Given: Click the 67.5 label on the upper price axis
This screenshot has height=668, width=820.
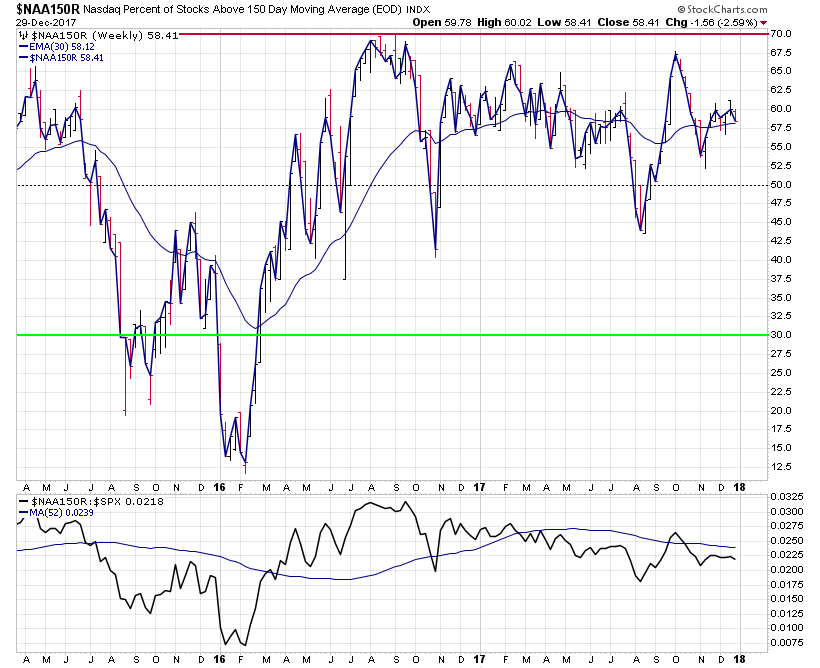Looking at the screenshot, I should click(x=781, y=52).
